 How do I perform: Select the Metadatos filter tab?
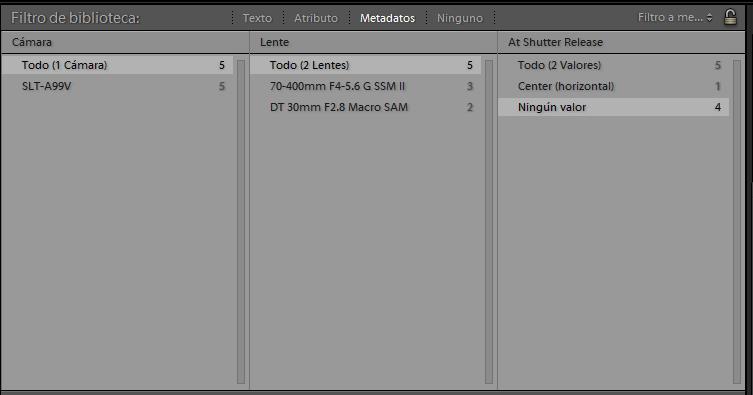tap(387, 18)
